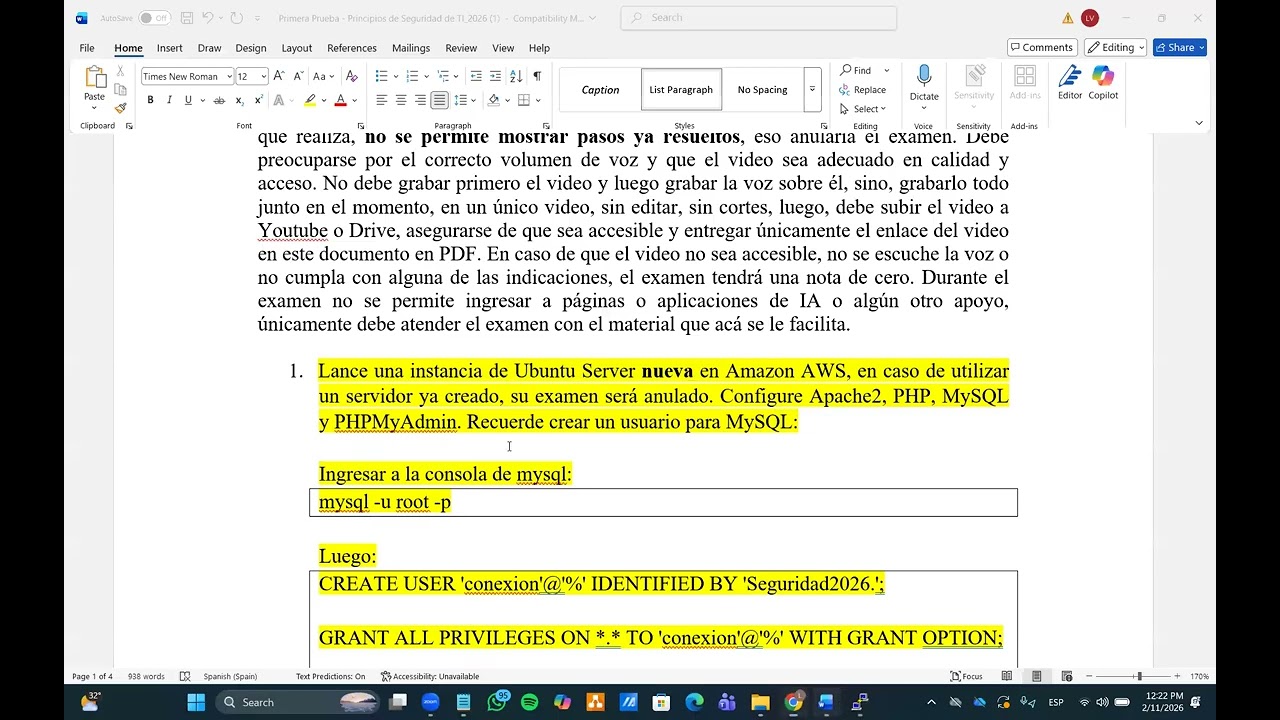The image size is (1280, 720).
Task: Toggle show paragraph marks icon
Action: pyautogui.click(x=537, y=76)
